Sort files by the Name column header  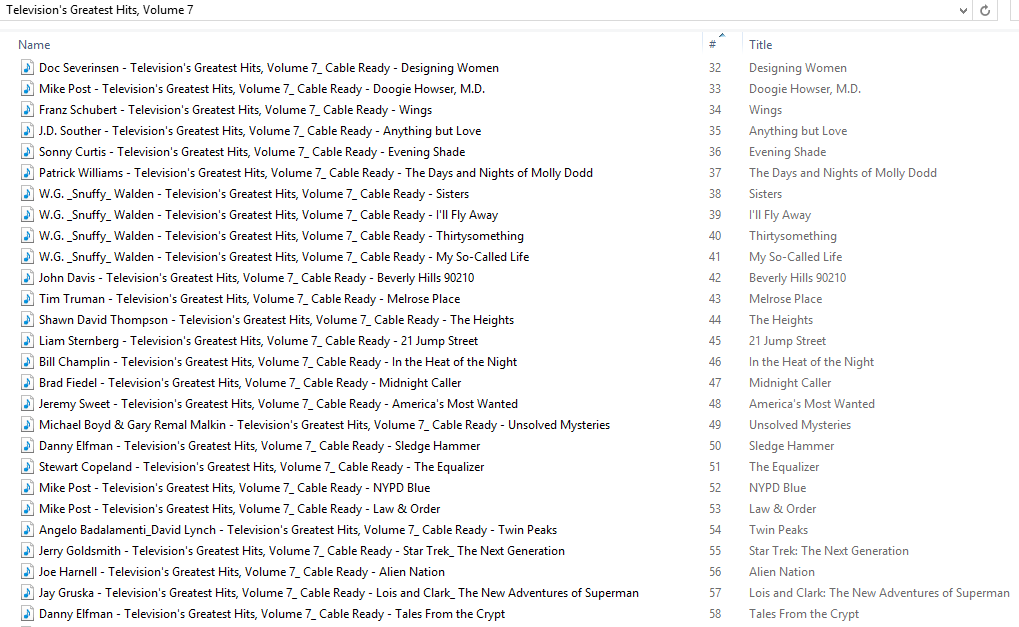(x=34, y=45)
